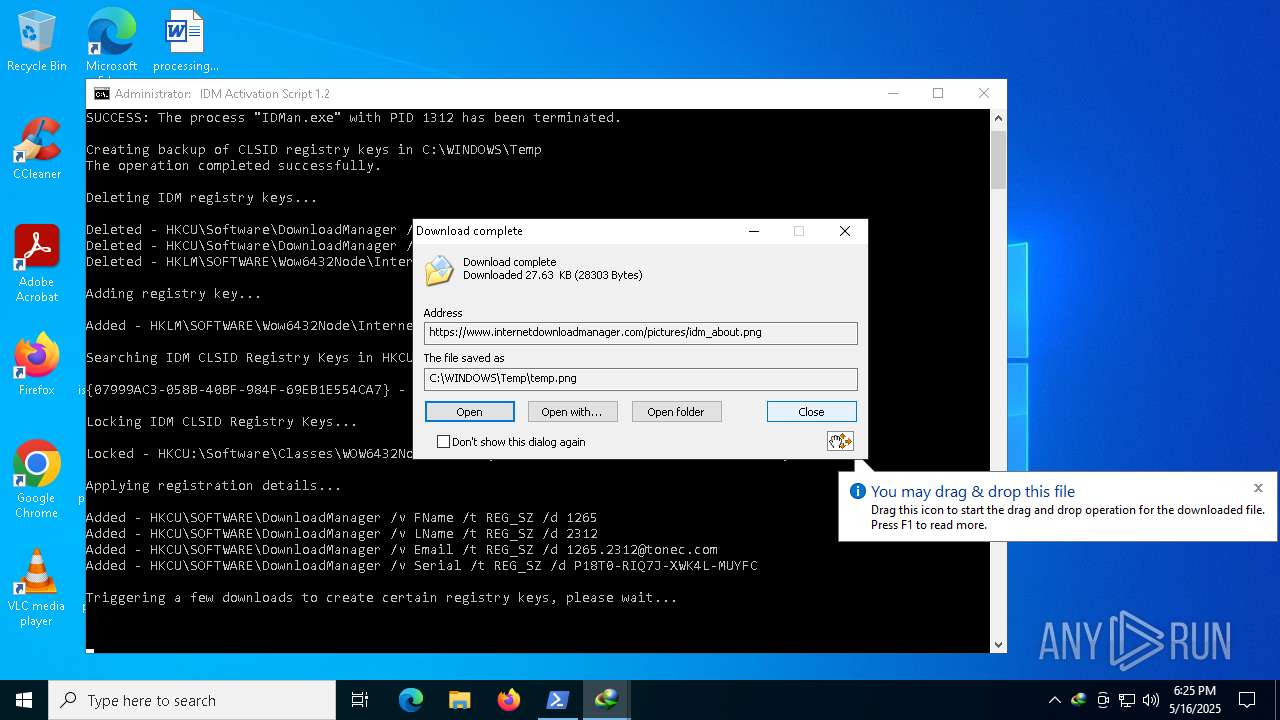Launch VLC media player from desktop
Screen dimensions: 1280x720
point(37,588)
